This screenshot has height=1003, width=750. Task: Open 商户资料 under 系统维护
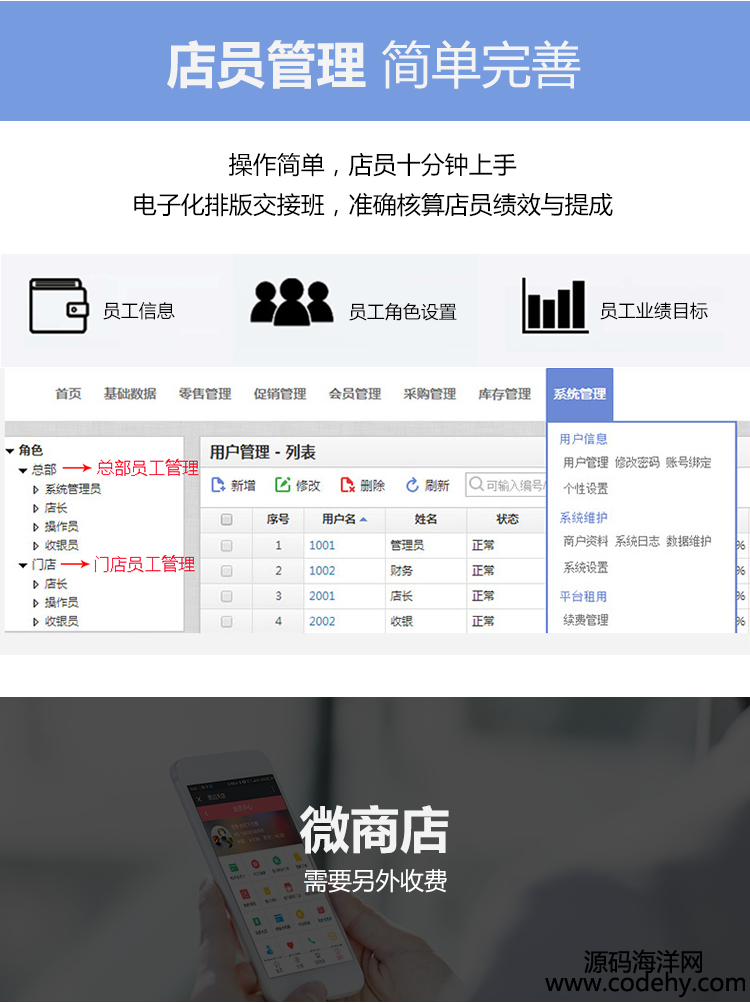[x=586, y=541]
